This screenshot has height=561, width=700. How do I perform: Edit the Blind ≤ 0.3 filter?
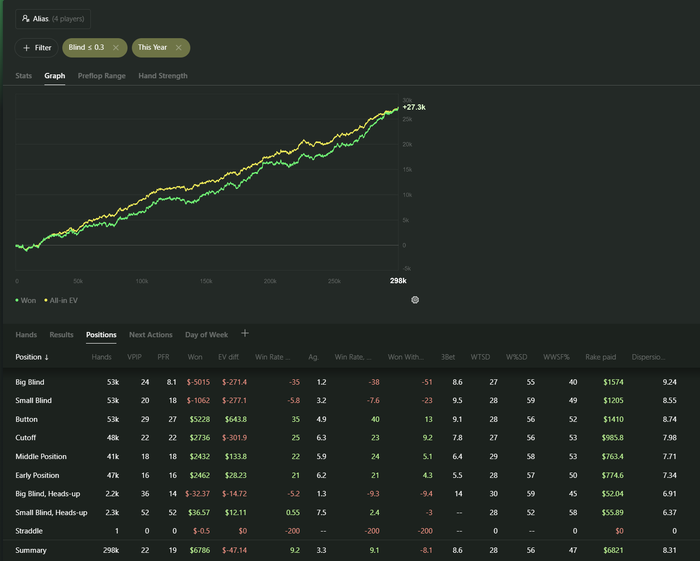click(x=85, y=47)
